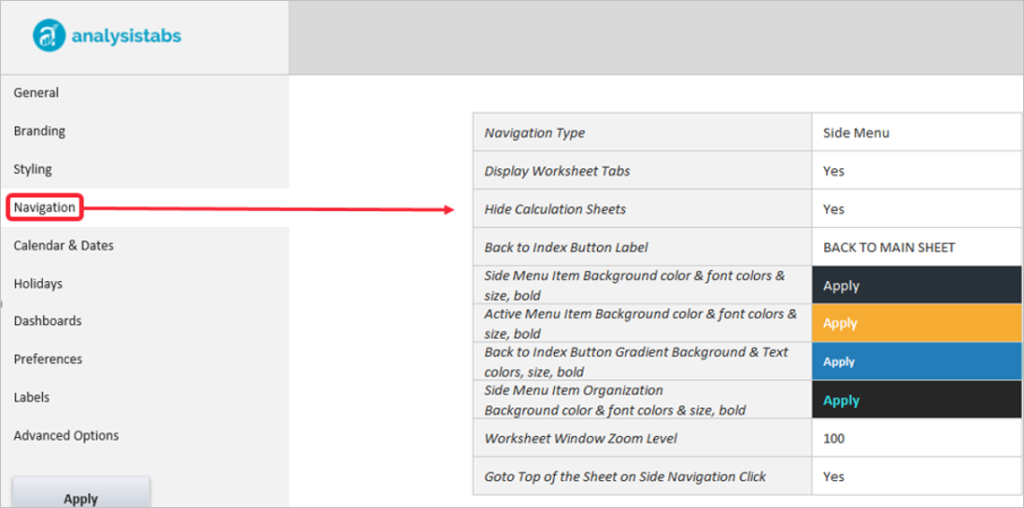Select the Navigation menu item
1024x508 pixels.
44,208
